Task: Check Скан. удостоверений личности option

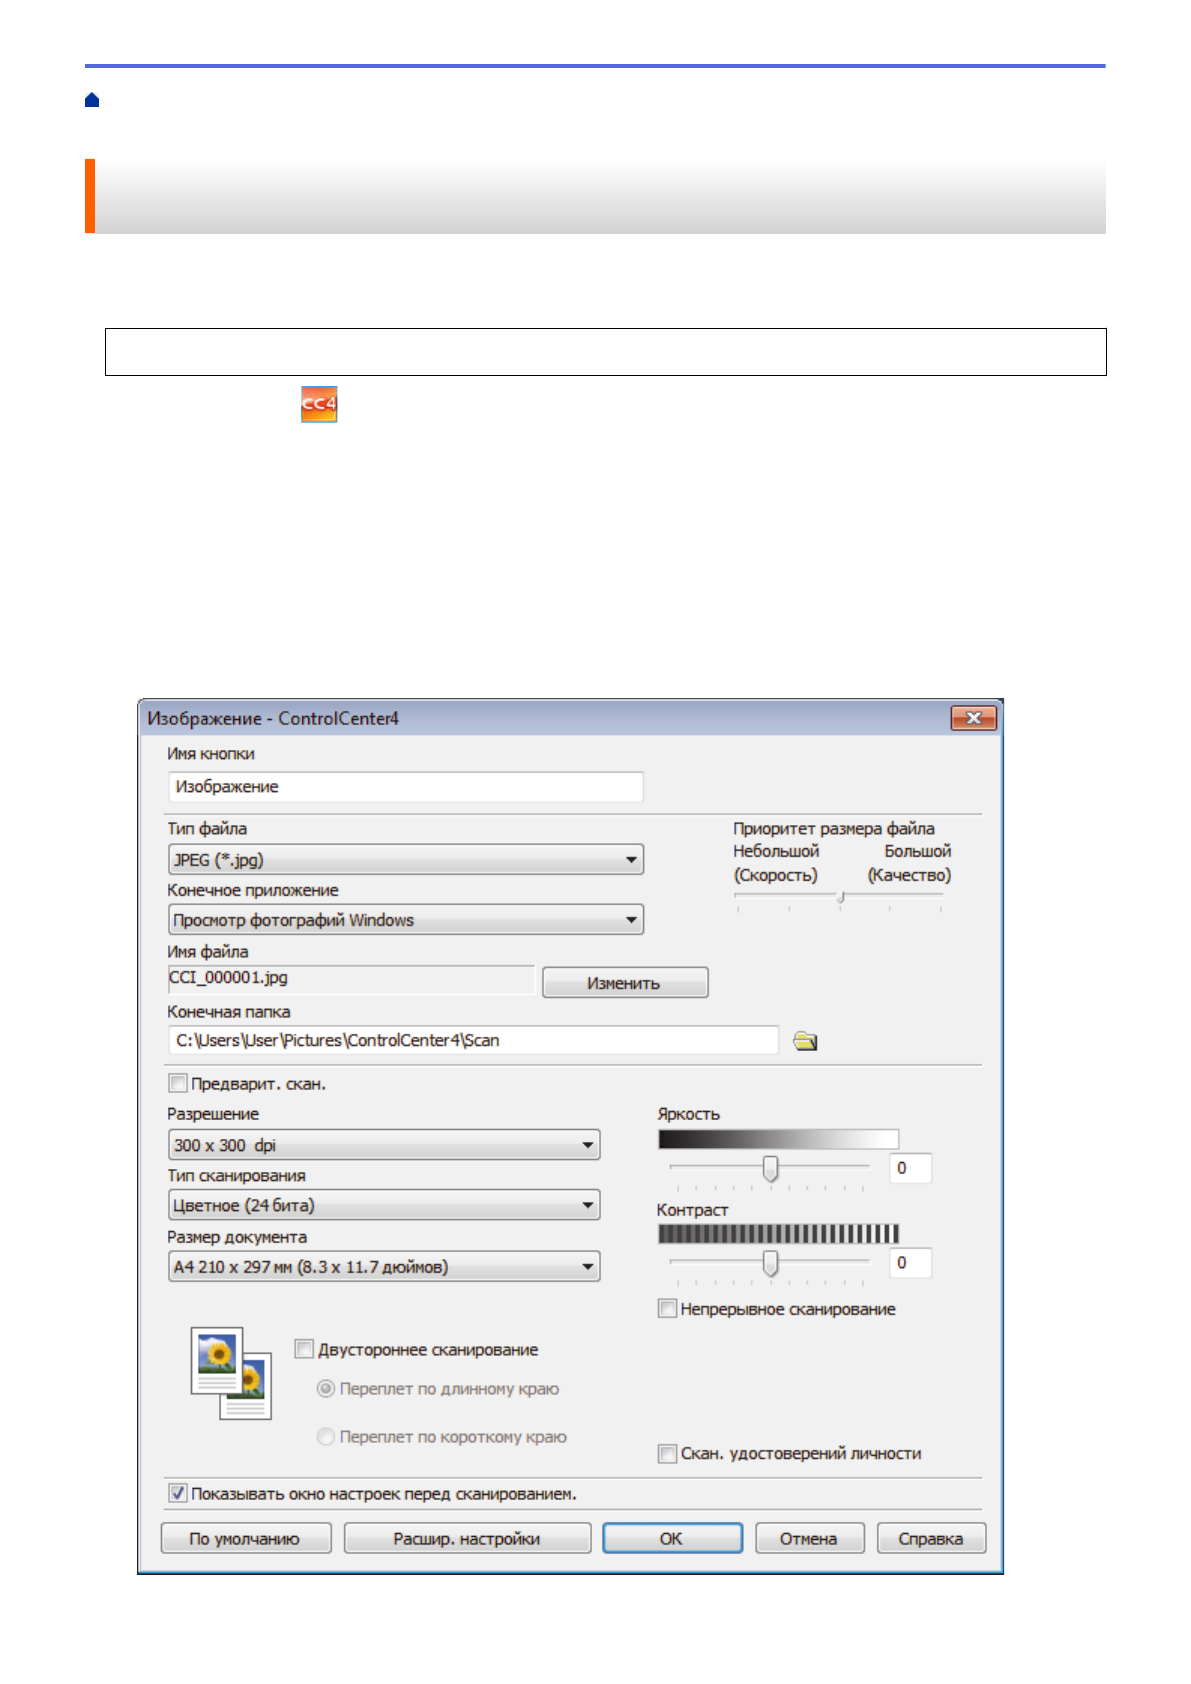Action: 667,1453
